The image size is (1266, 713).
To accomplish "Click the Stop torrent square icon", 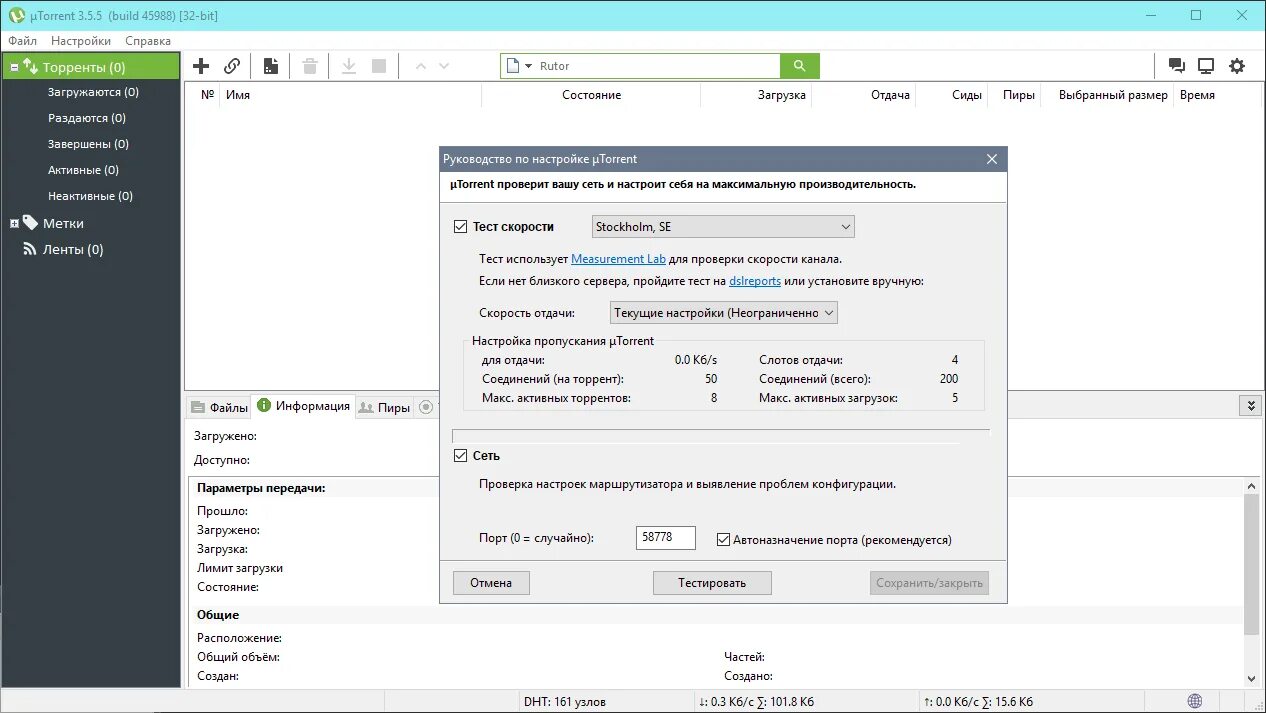I will coord(379,66).
